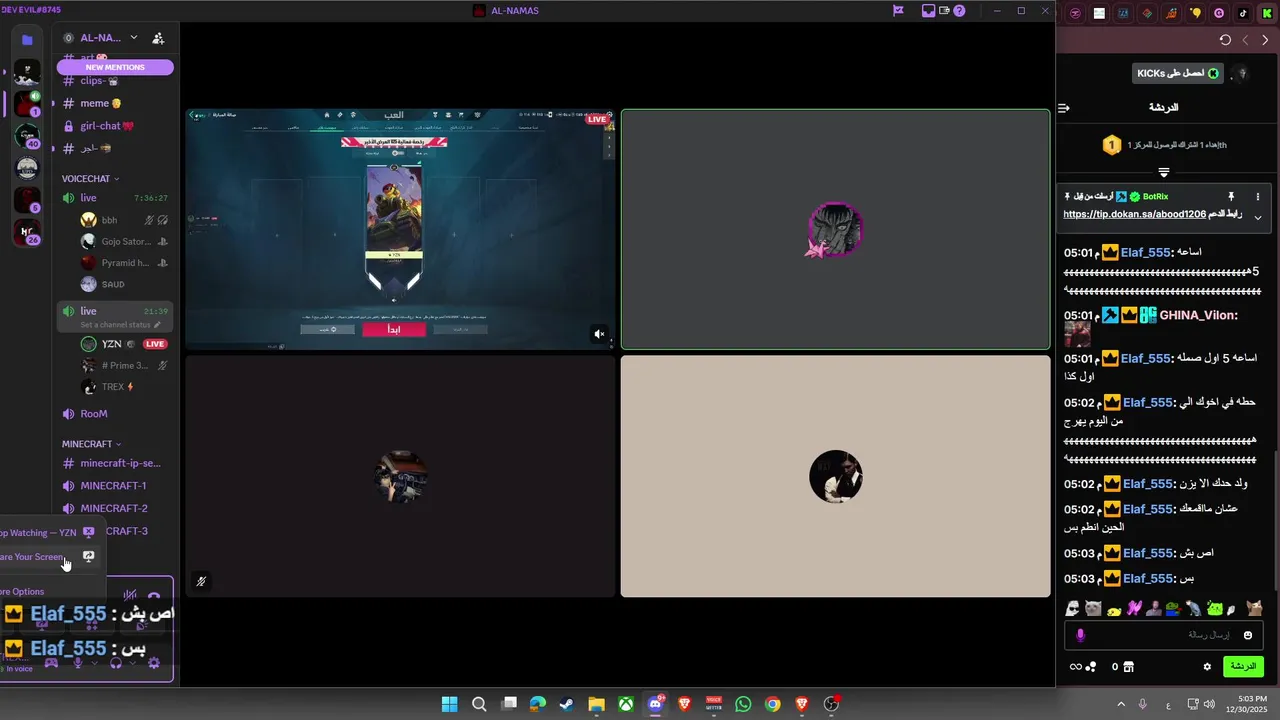Click the YZN stream video thumbnail

click(400, 229)
